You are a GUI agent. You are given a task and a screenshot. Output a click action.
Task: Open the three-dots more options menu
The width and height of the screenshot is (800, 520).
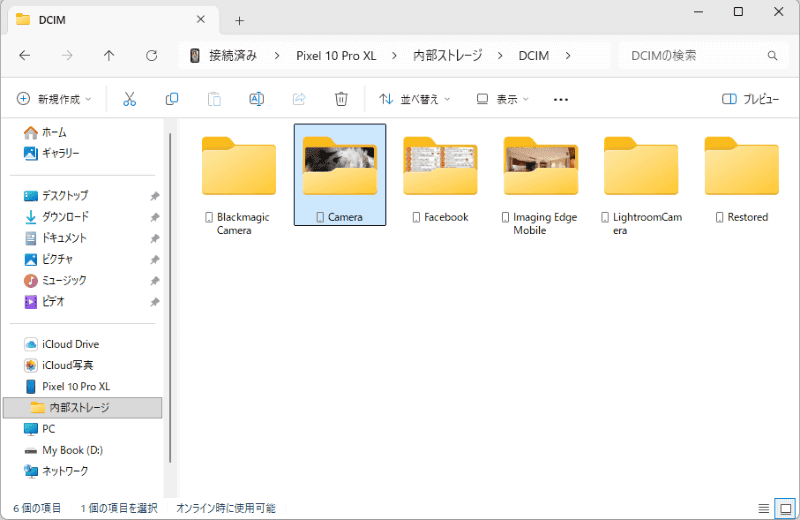click(x=561, y=100)
